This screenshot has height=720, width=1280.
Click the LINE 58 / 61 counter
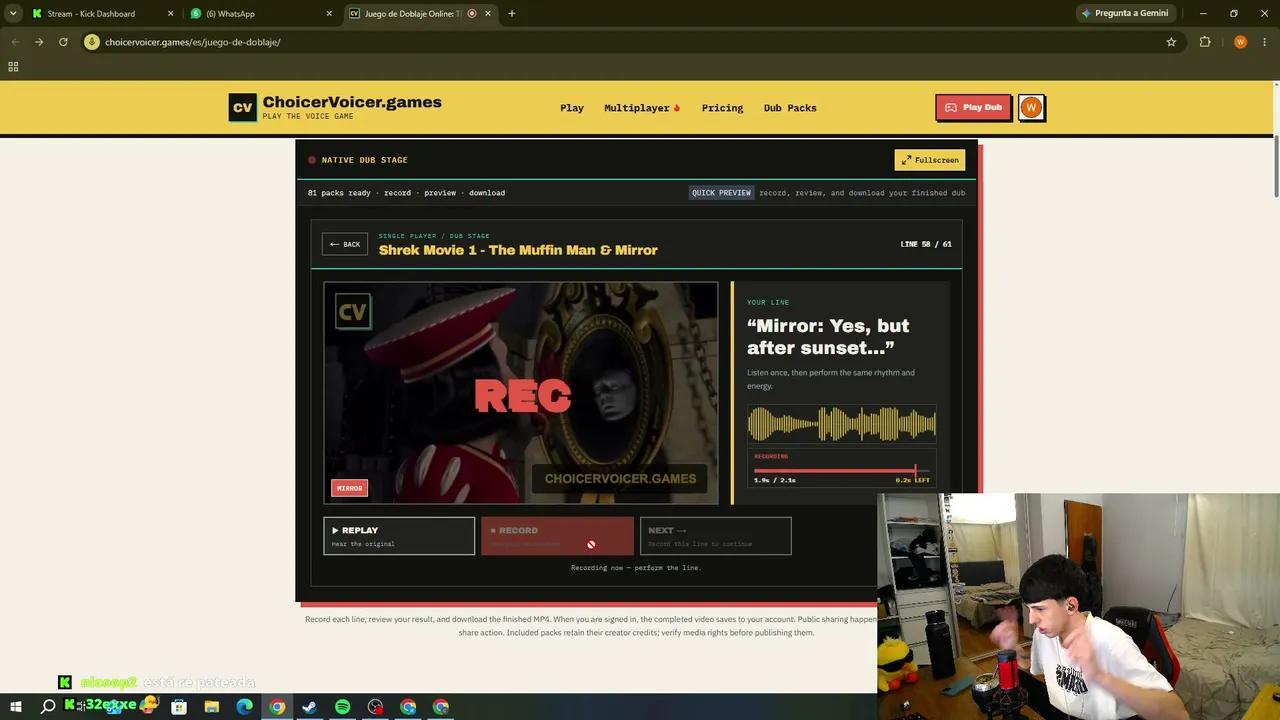(x=926, y=244)
